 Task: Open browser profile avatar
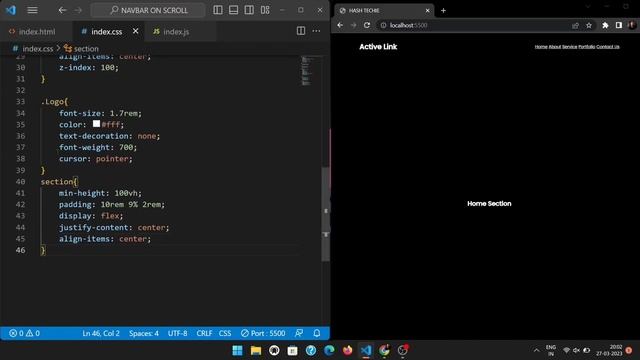pos(632,25)
